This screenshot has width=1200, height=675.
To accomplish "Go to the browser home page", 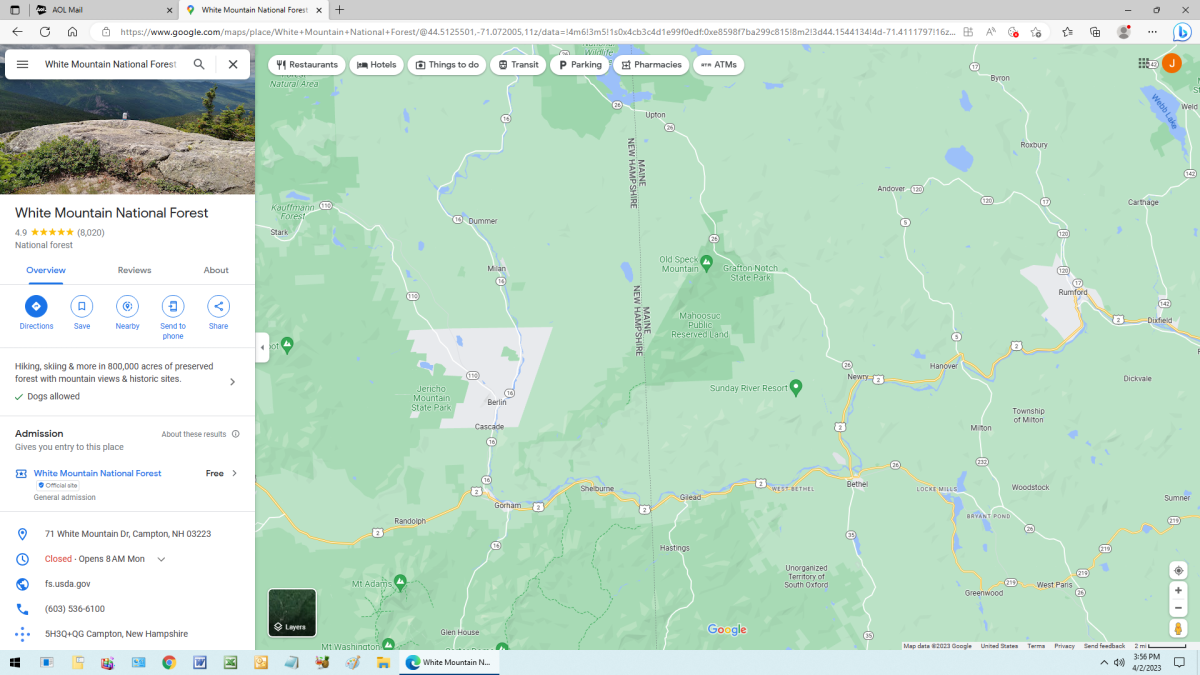I will (73, 32).
